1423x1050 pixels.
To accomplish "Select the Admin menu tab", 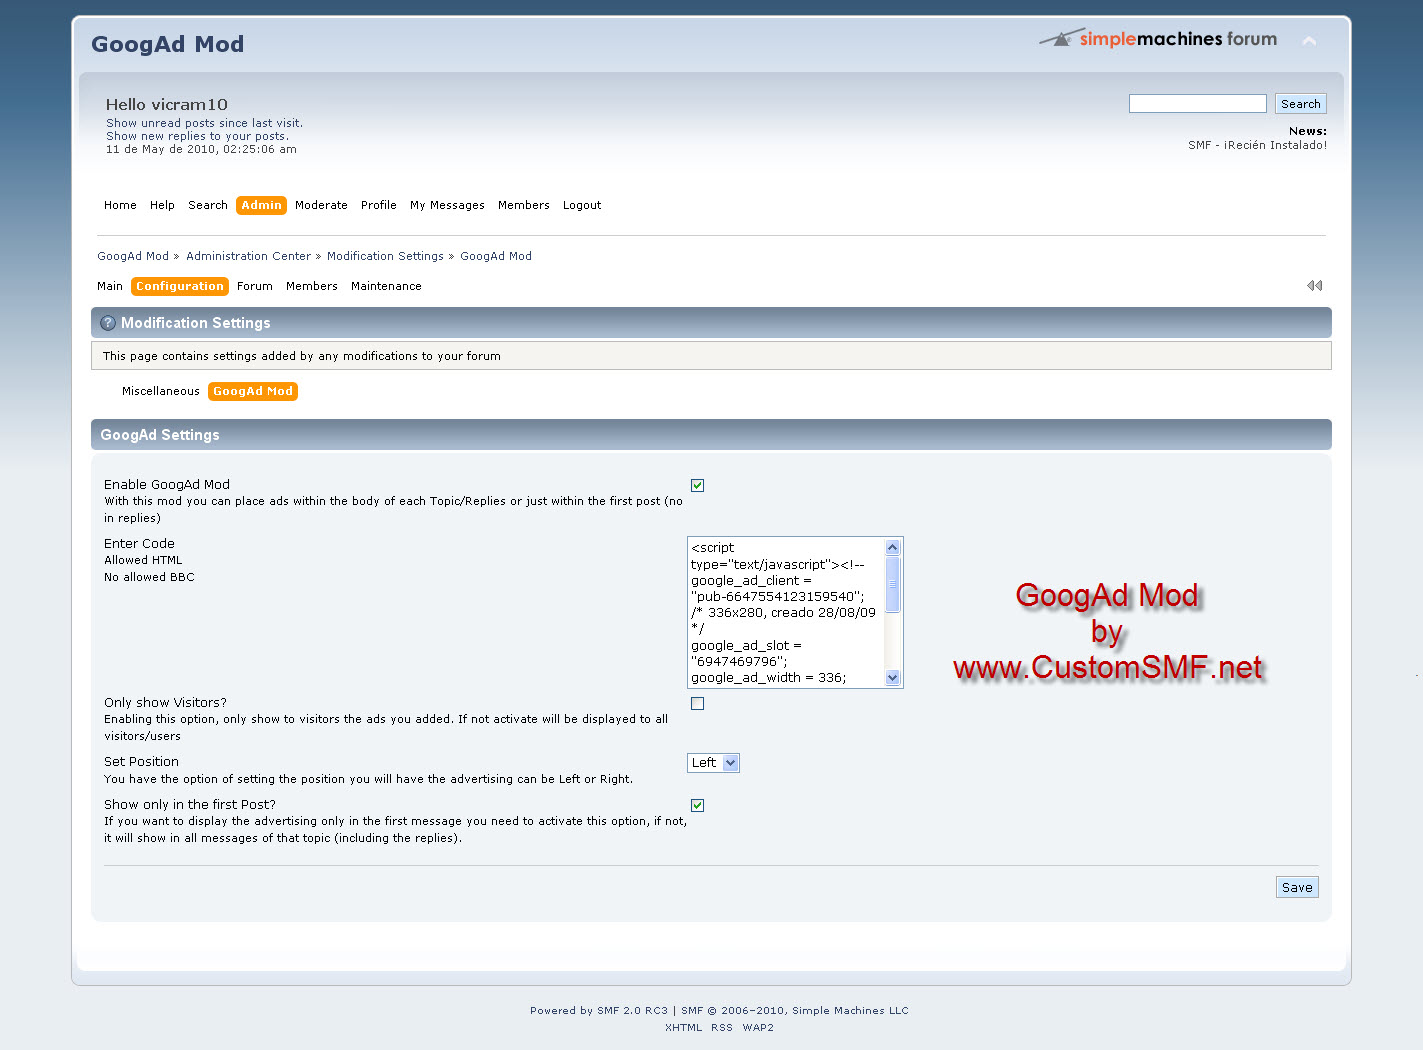I will (261, 205).
